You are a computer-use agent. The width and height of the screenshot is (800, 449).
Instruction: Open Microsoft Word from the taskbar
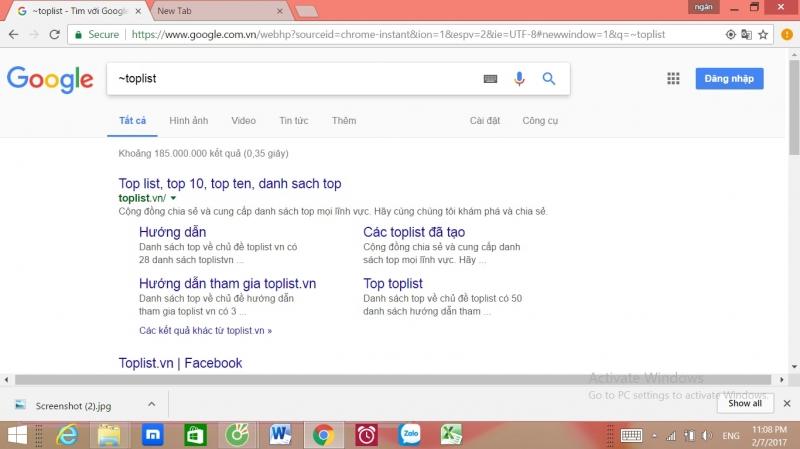tap(279, 434)
